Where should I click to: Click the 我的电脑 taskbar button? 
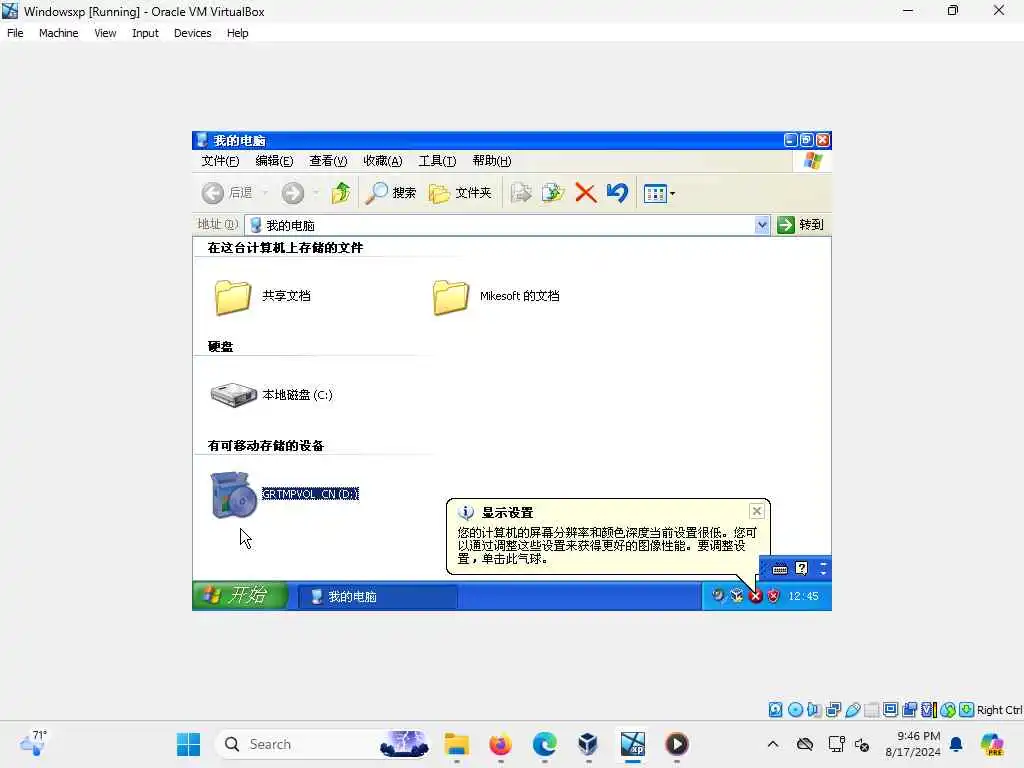377,596
